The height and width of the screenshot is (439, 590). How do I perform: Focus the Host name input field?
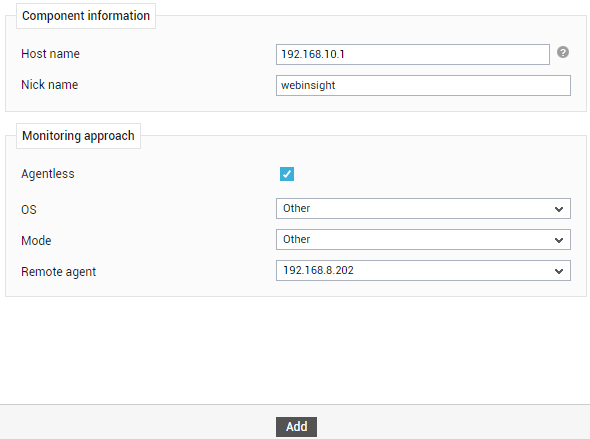(x=413, y=55)
